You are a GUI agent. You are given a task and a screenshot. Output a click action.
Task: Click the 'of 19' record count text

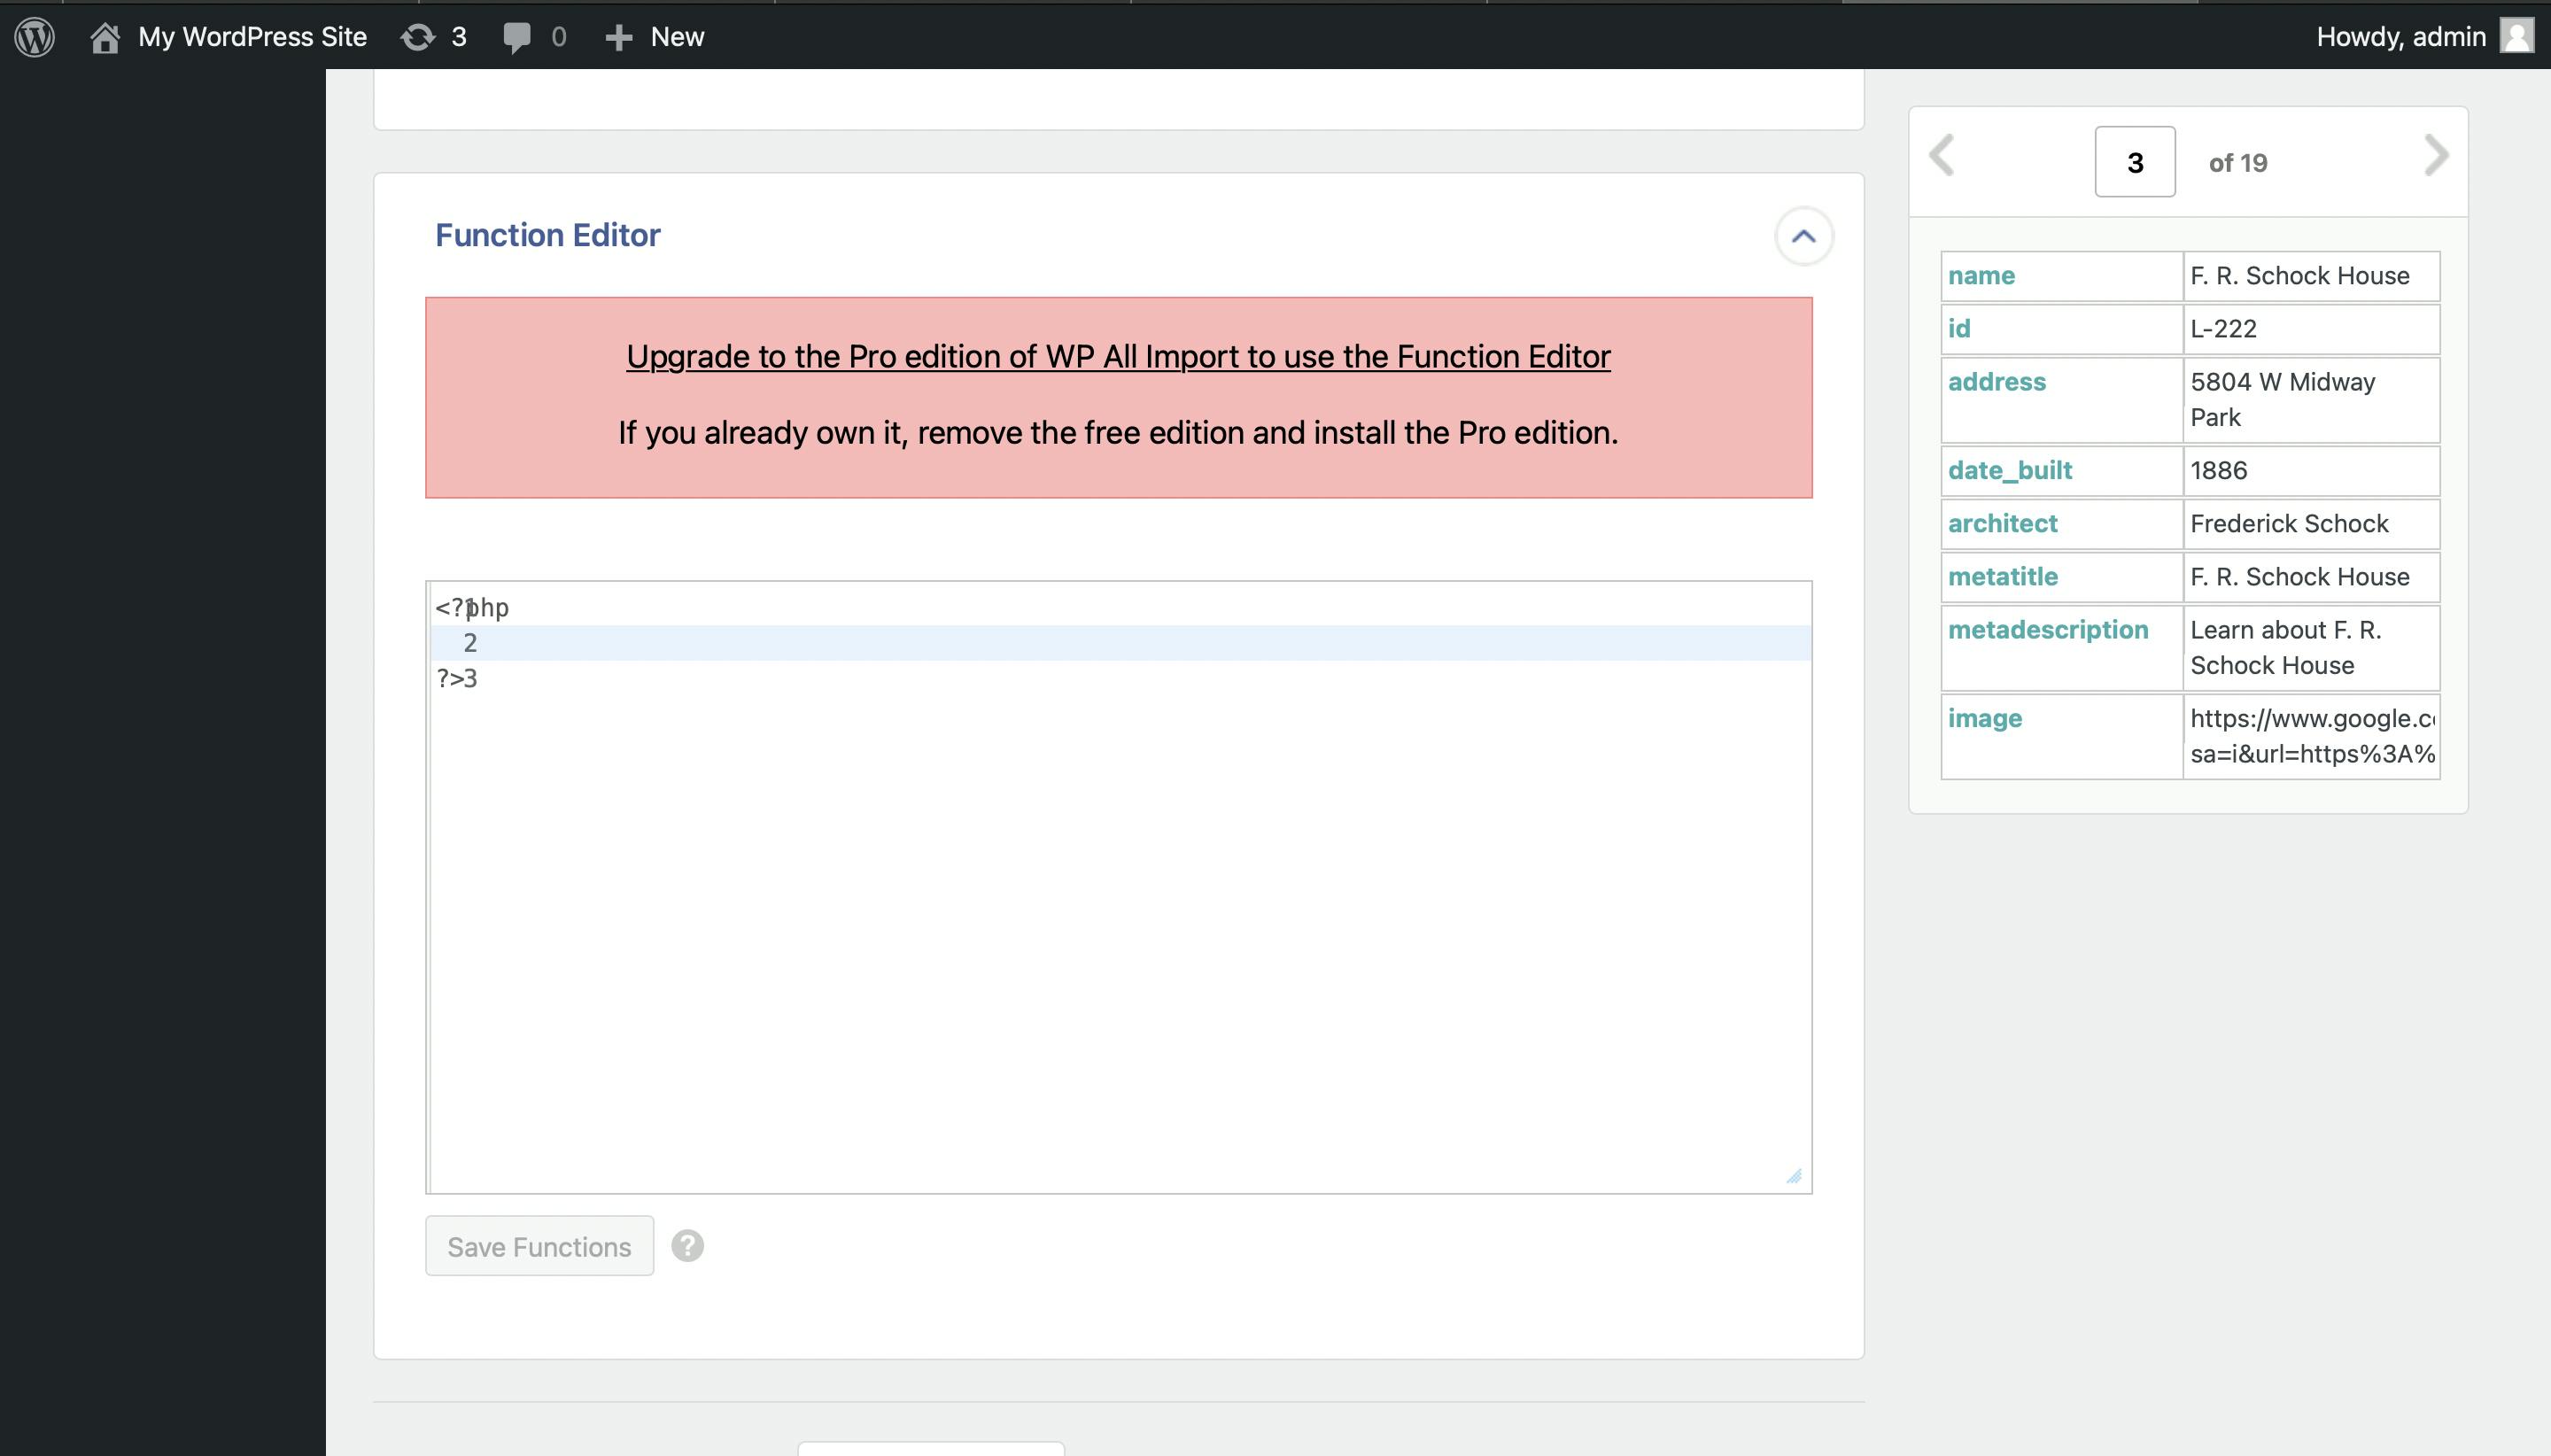(x=2237, y=163)
